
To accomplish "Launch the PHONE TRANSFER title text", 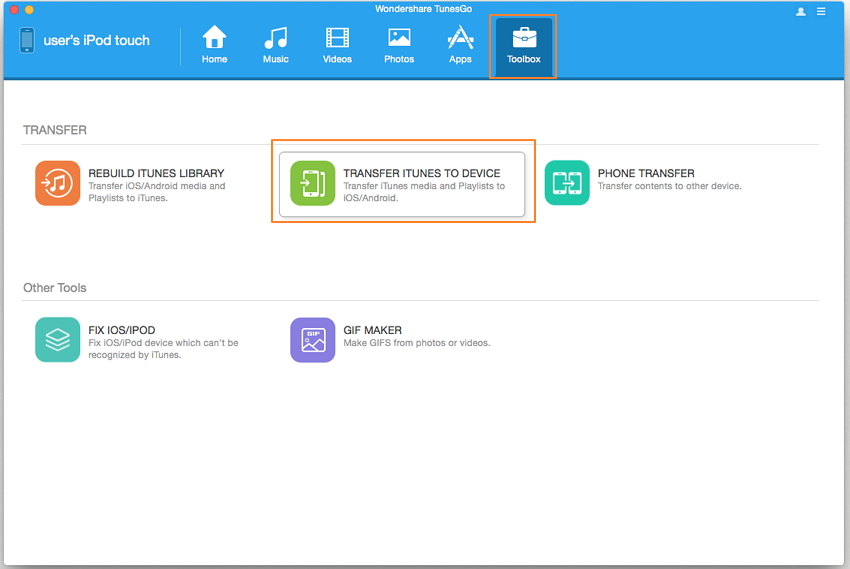I will click(645, 173).
